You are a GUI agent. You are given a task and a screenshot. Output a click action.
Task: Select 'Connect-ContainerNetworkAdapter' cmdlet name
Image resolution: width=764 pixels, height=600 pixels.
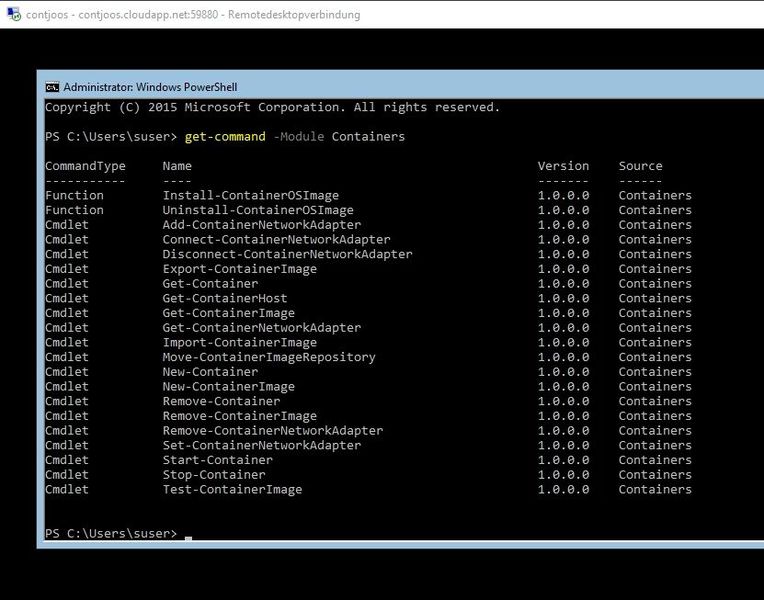point(277,239)
